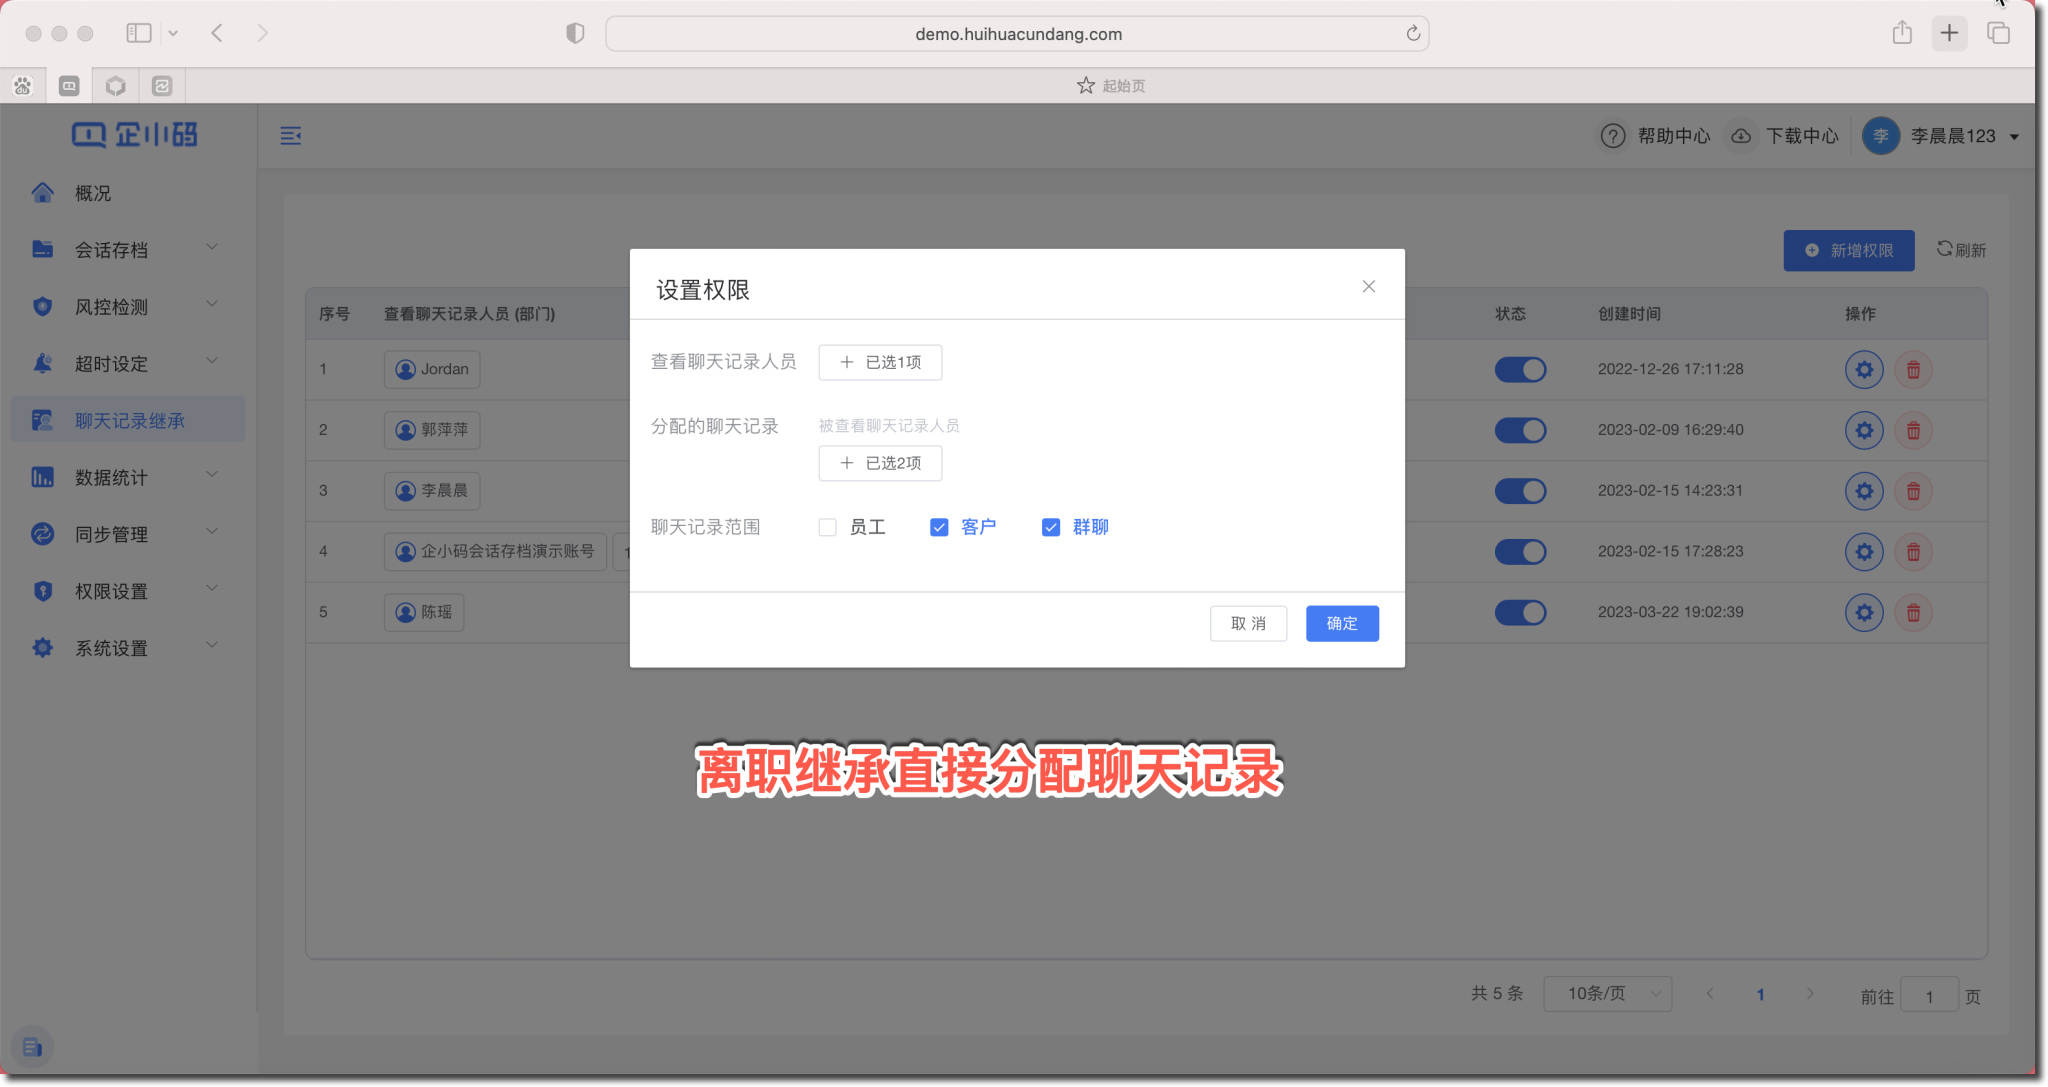Delete the 陈瑶 permission row
Image resolution: width=2048 pixels, height=1087 pixels.
1913,613
